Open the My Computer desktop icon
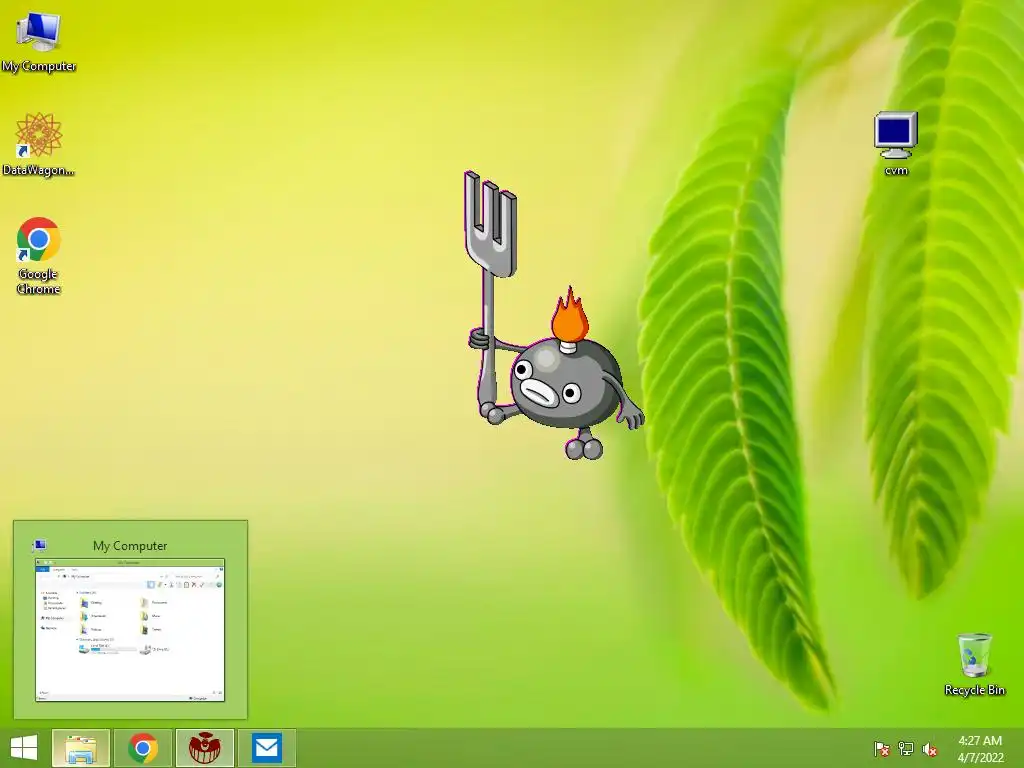The width and height of the screenshot is (1024, 768). (39, 42)
